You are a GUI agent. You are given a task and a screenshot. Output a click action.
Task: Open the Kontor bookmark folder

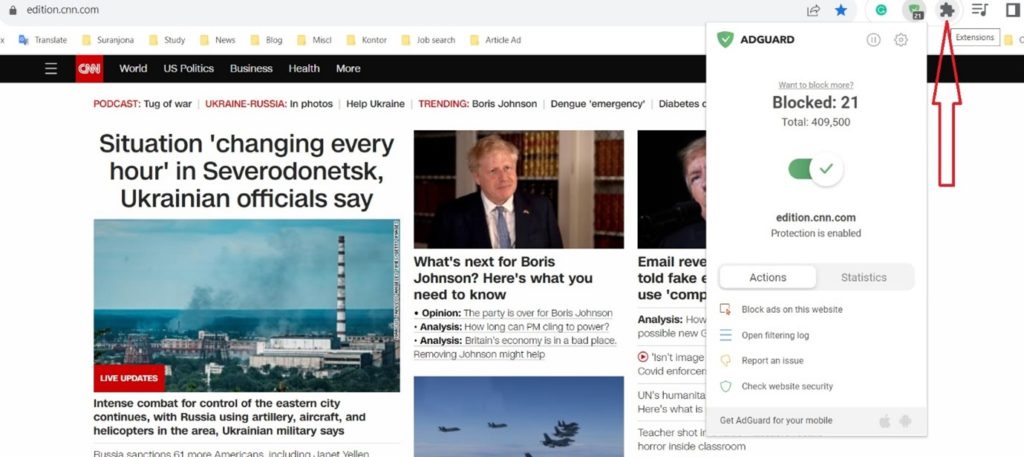click(366, 40)
